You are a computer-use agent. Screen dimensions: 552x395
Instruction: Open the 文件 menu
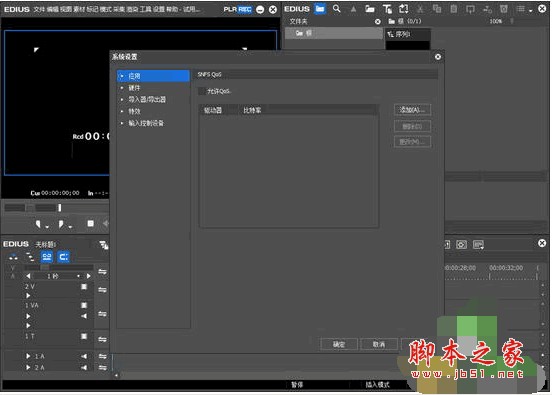(x=39, y=9)
